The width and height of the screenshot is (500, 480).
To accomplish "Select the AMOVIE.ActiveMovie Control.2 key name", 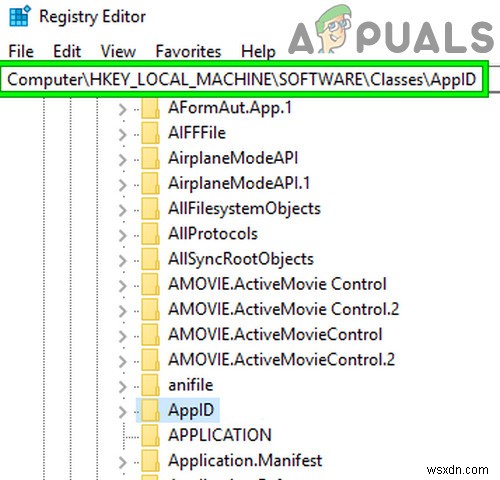I will pos(283,310).
